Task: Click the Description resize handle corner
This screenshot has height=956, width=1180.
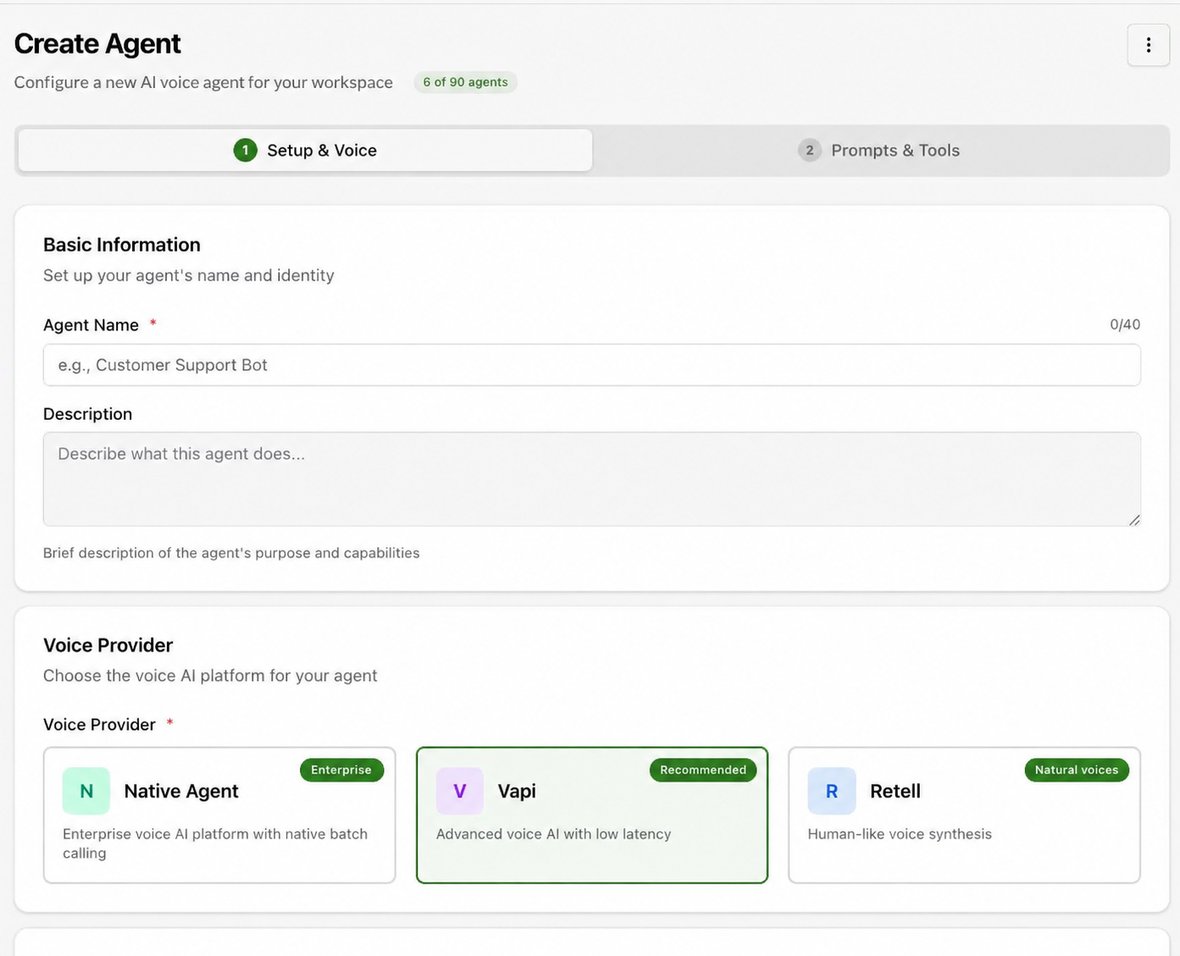Action: (x=1134, y=519)
